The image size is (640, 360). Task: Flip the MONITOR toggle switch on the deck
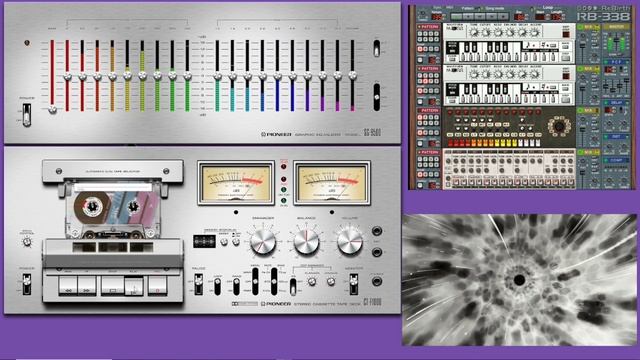coord(354,284)
